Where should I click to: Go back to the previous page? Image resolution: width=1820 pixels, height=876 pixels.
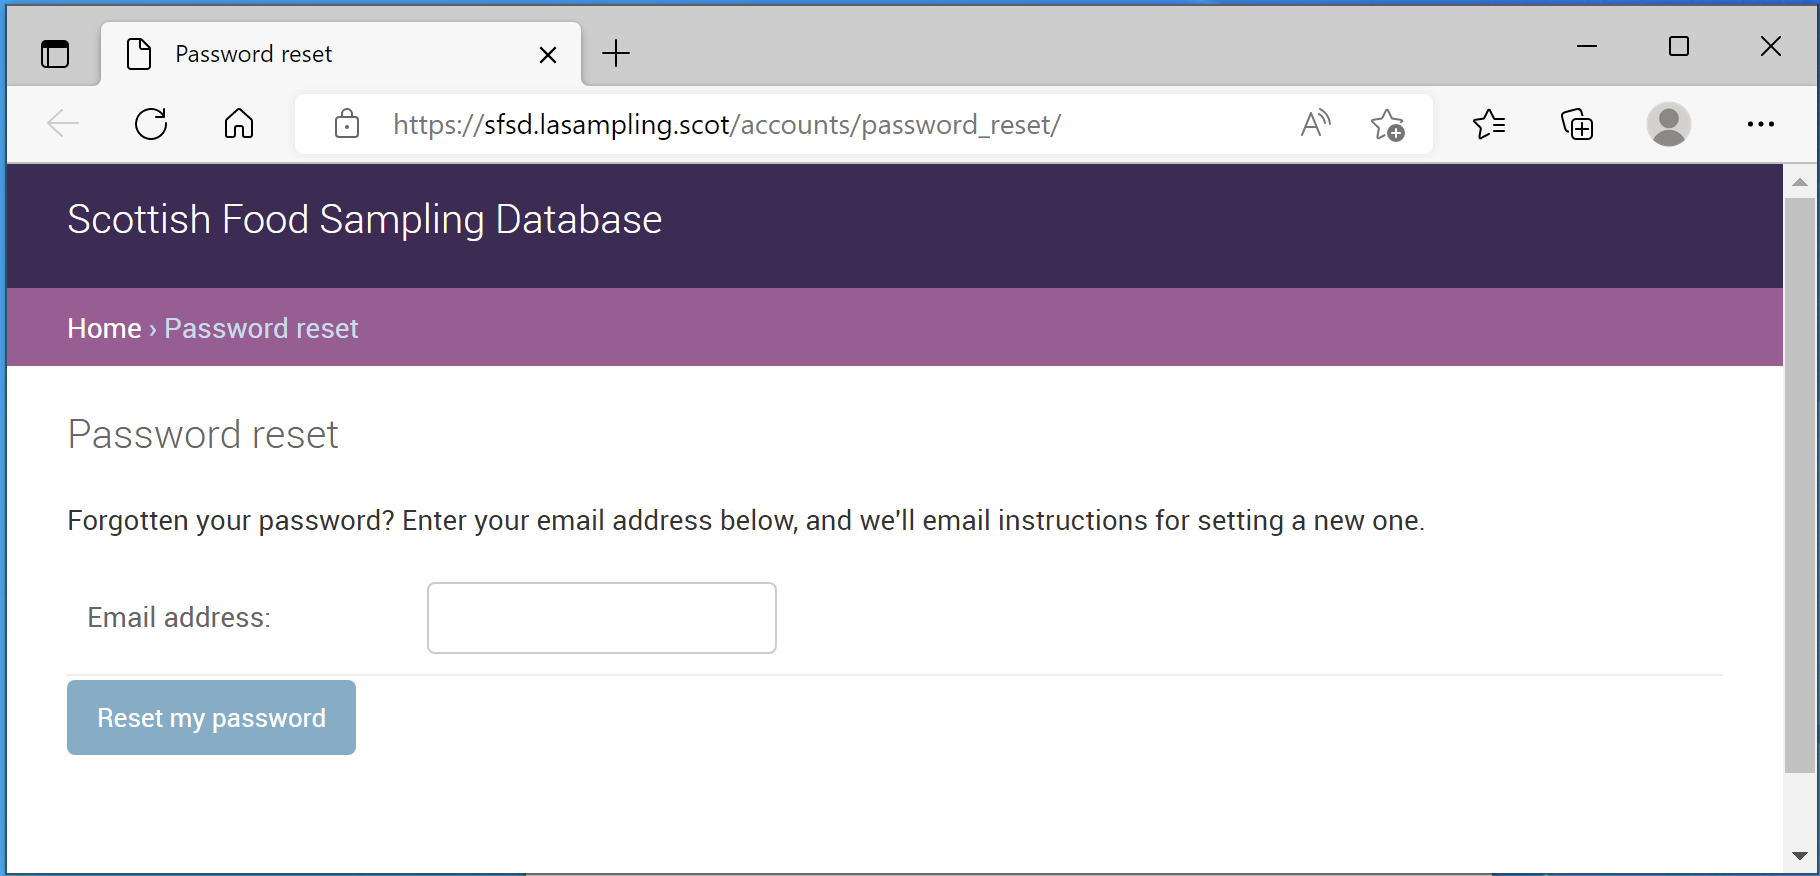pos(63,124)
